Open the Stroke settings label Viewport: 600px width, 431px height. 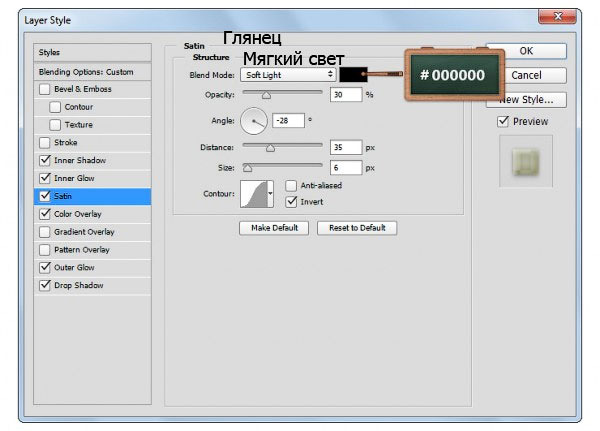point(65,143)
